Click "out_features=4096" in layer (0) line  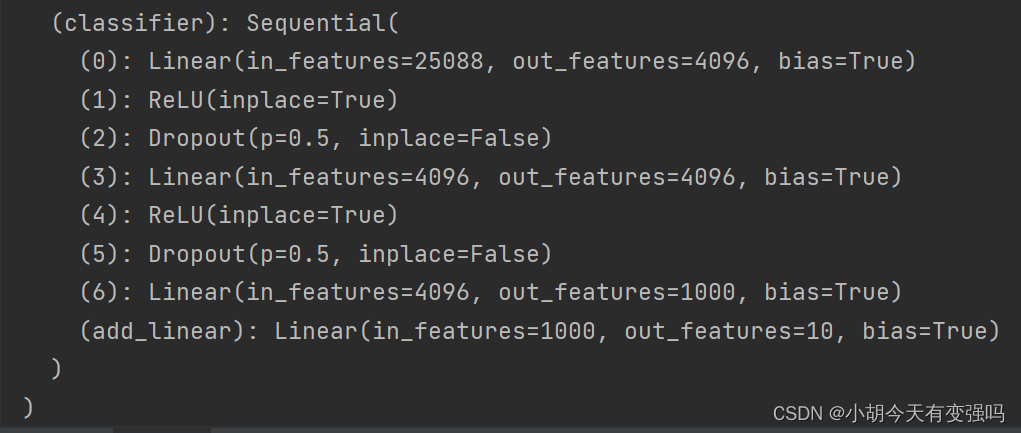630,62
